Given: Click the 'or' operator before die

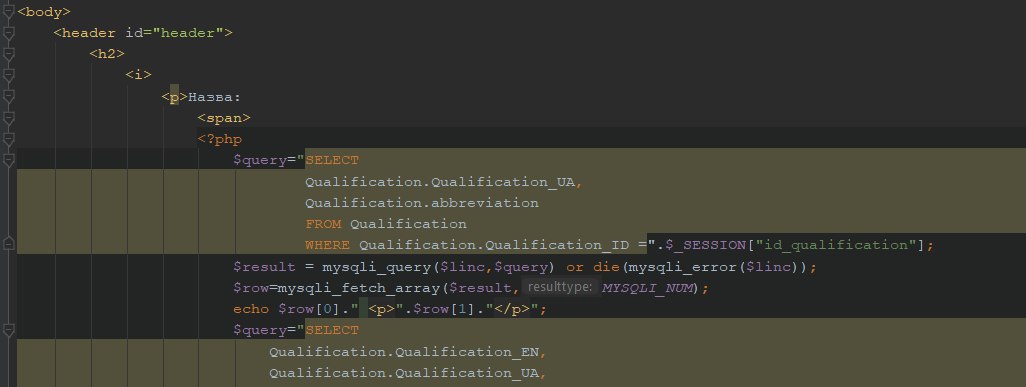Looking at the screenshot, I should (x=575, y=267).
